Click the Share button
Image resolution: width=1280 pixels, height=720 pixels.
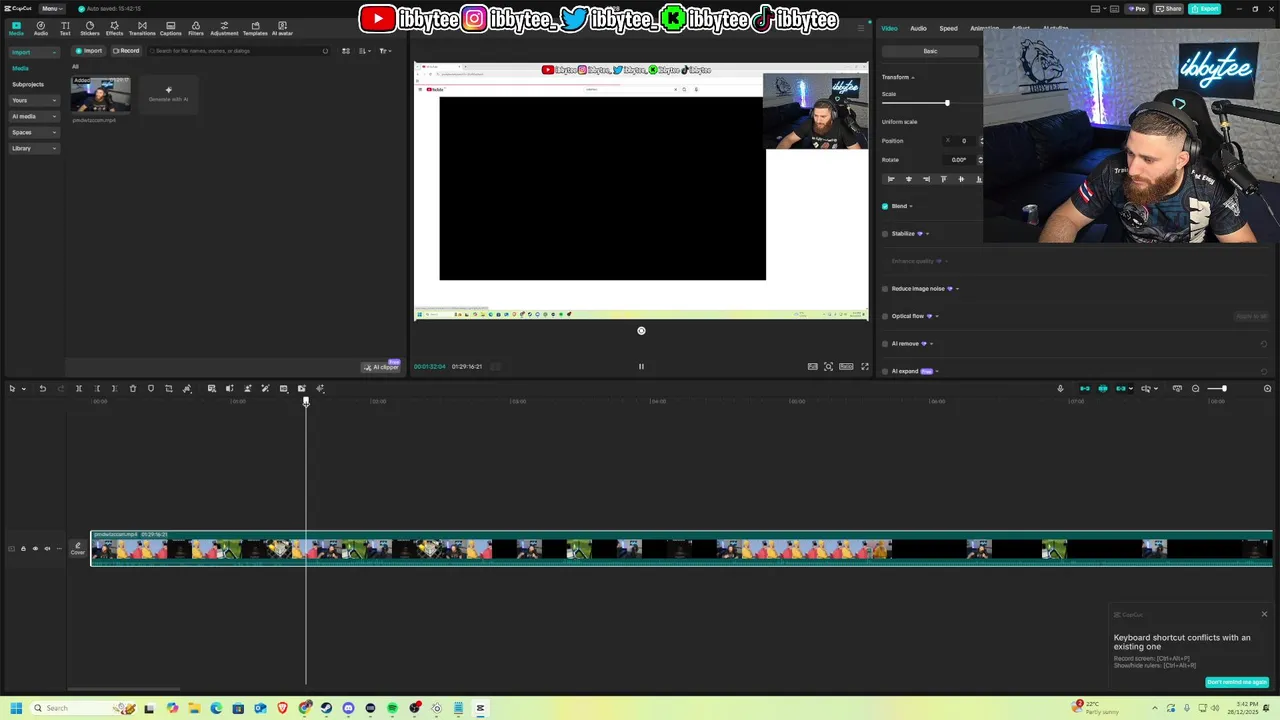[x=1168, y=9]
